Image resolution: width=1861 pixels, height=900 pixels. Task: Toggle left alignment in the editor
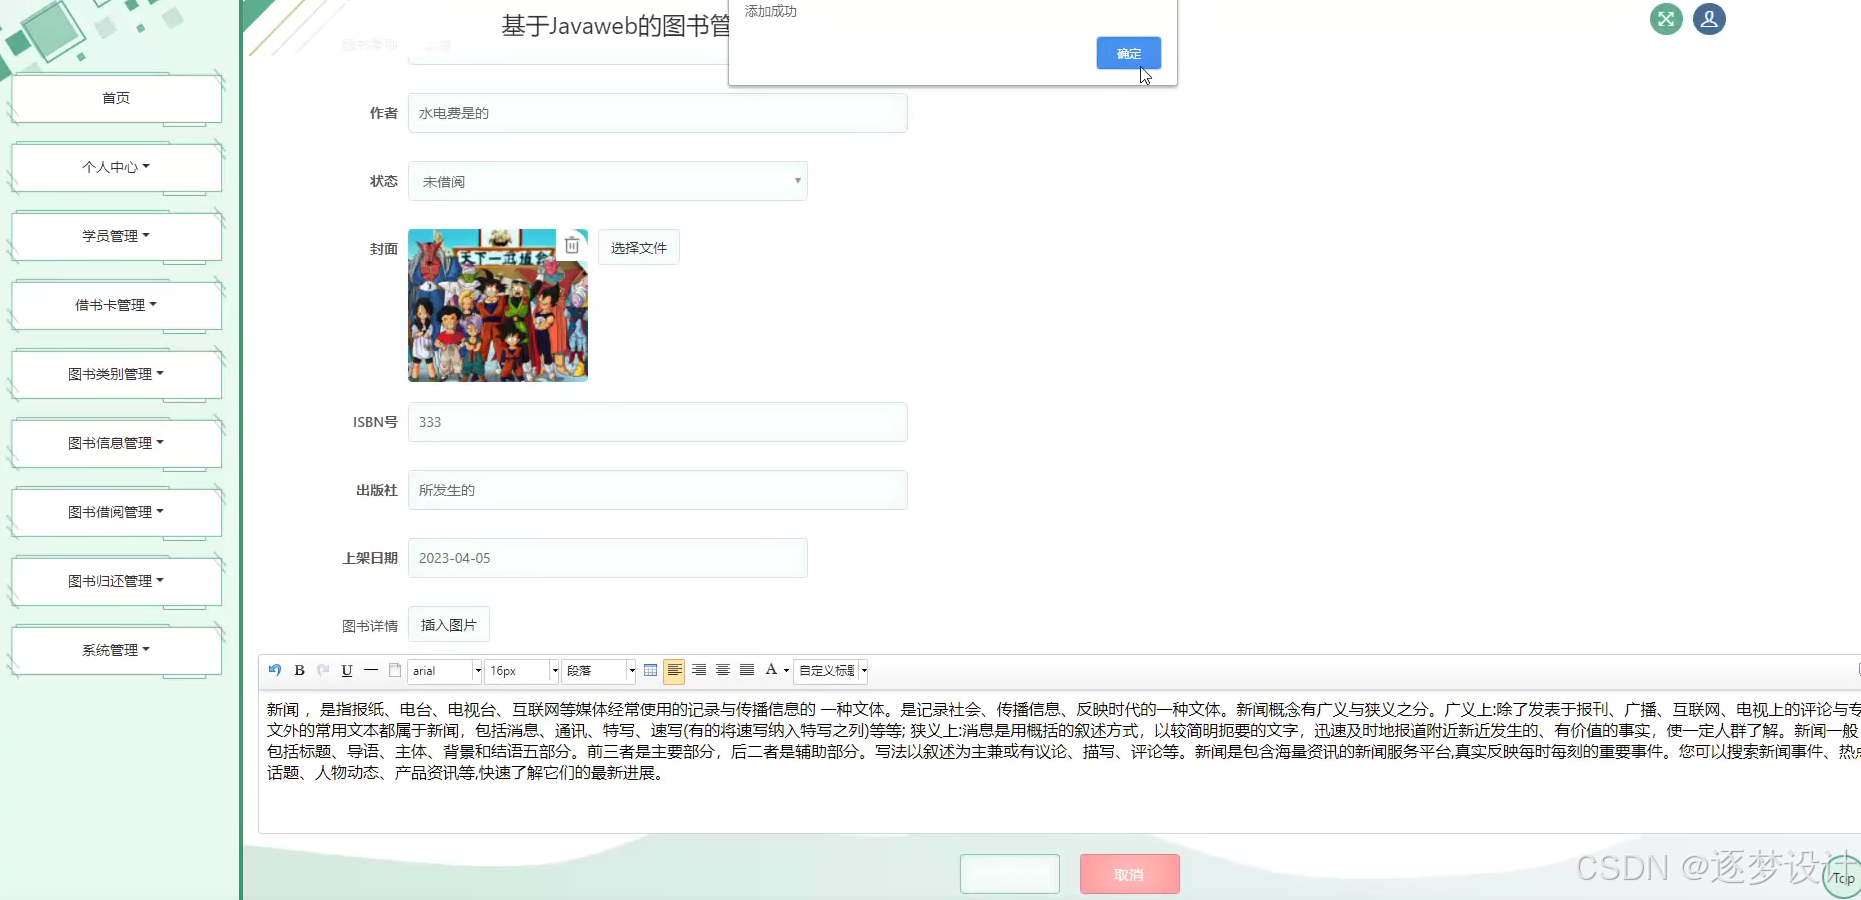coord(675,671)
